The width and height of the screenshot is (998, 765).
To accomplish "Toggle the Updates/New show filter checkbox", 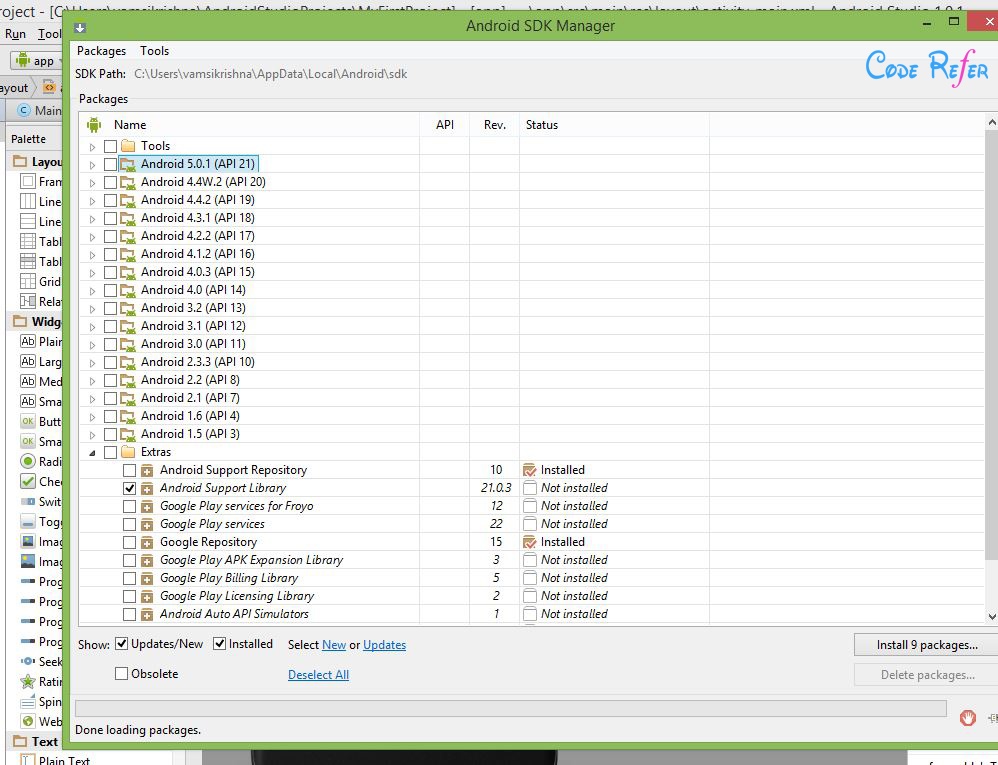I will tap(122, 643).
